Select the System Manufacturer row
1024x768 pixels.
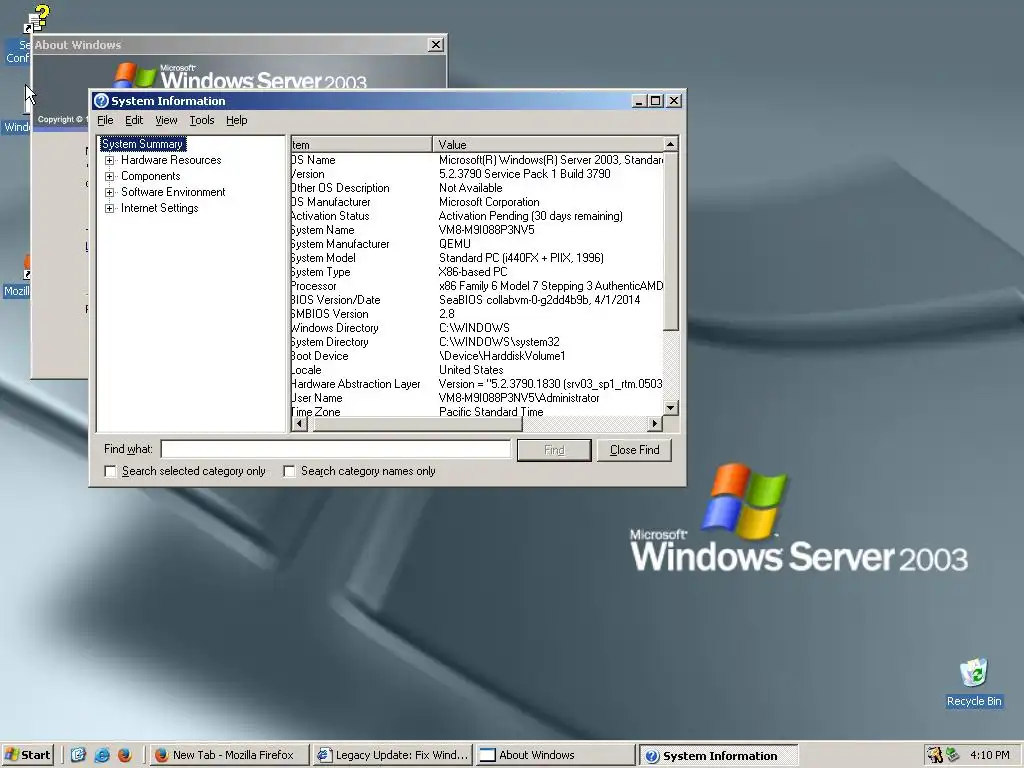(x=477, y=244)
